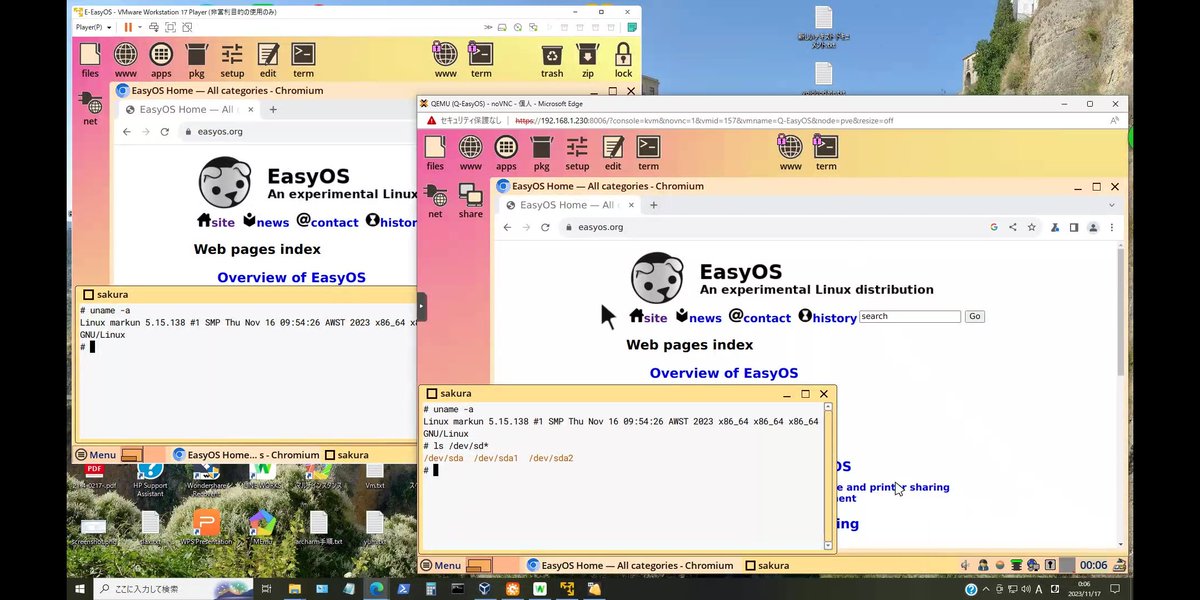Open files icon in QEMU noVNC window
1200x600 pixels.
[435, 153]
